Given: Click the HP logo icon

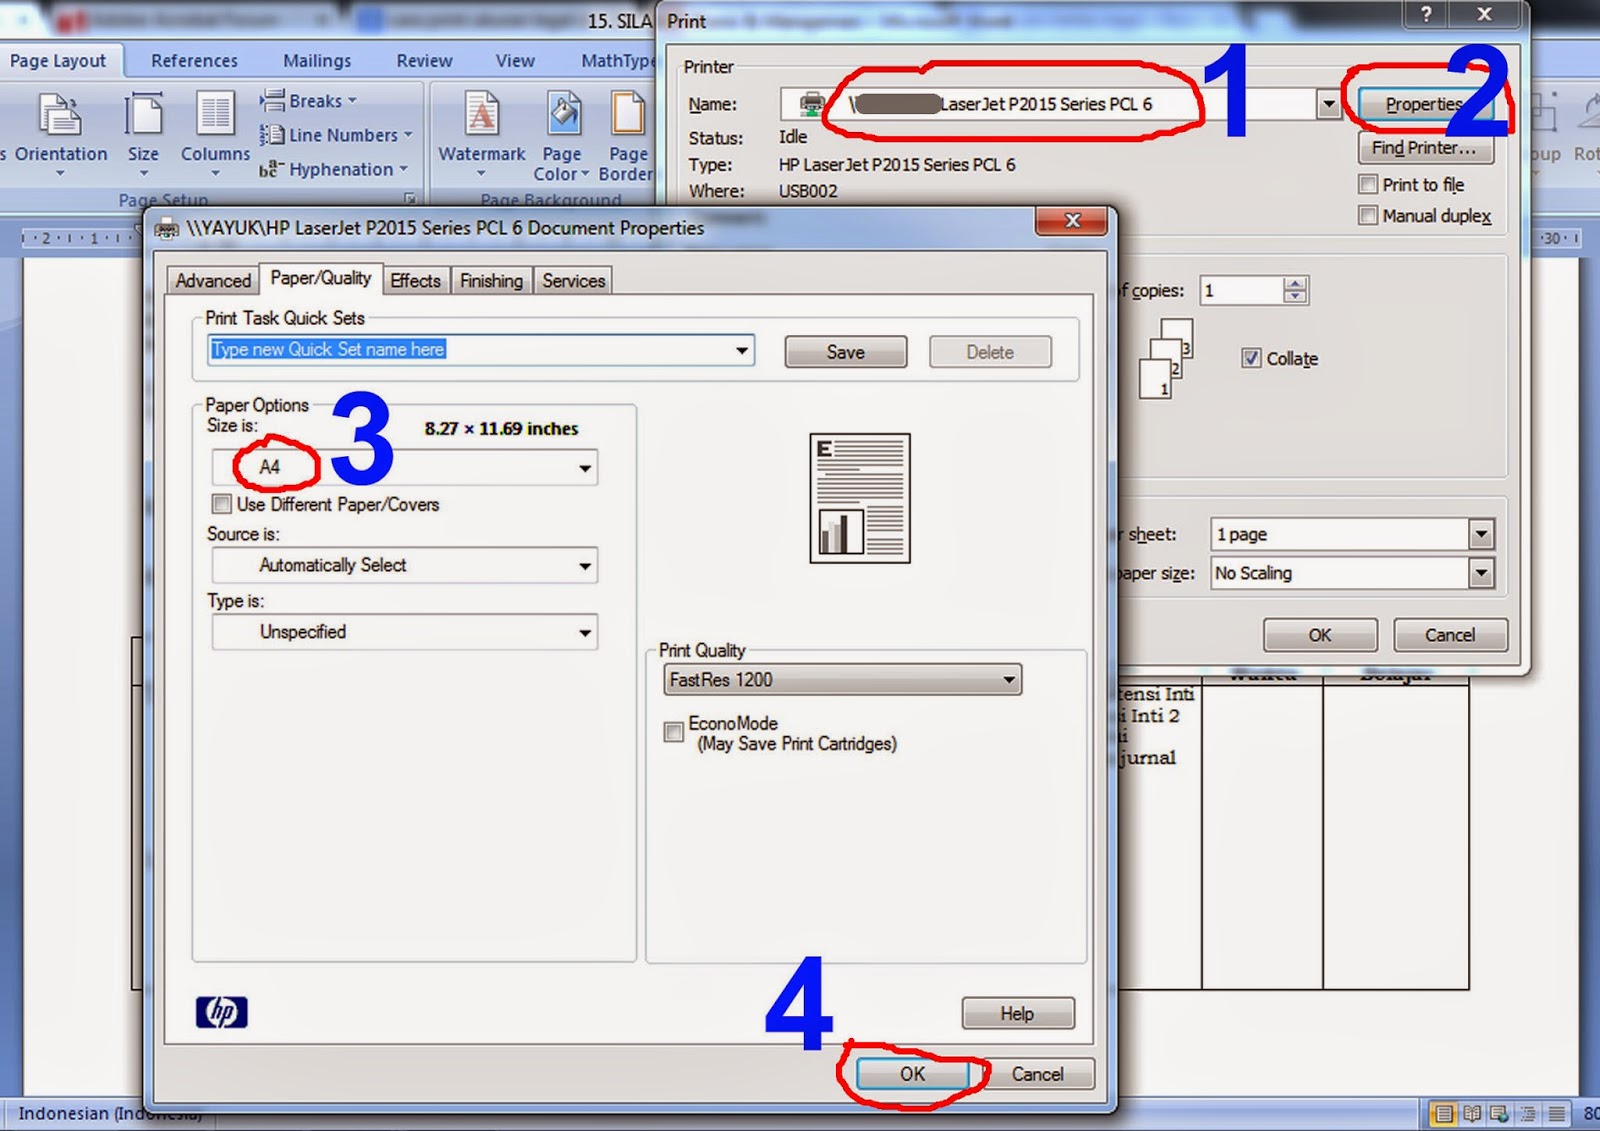Looking at the screenshot, I should click(221, 1012).
